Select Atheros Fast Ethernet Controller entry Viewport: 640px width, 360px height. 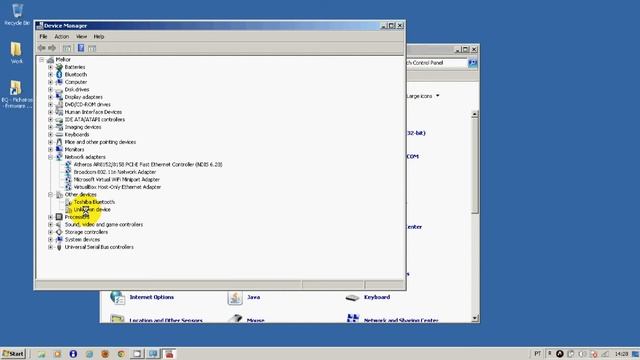148,164
